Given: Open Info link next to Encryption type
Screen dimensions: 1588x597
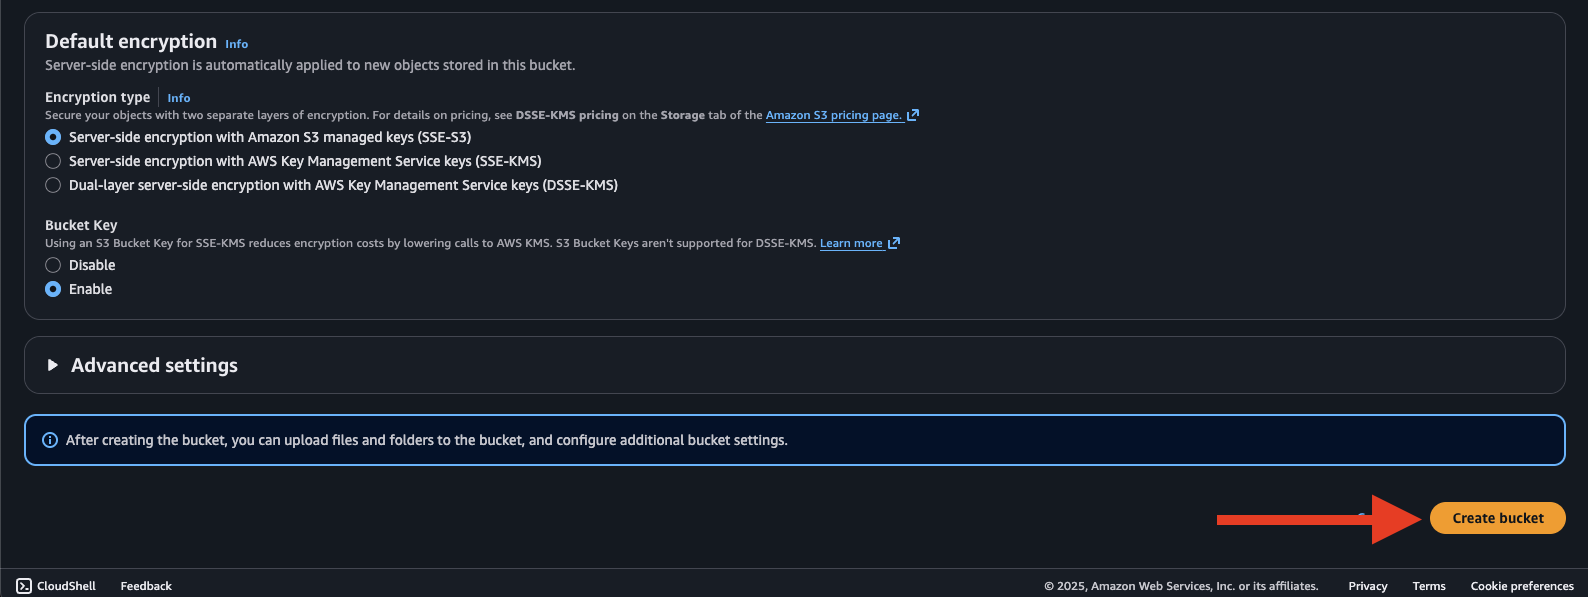Looking at the screenshot, I should coord(179,98).
